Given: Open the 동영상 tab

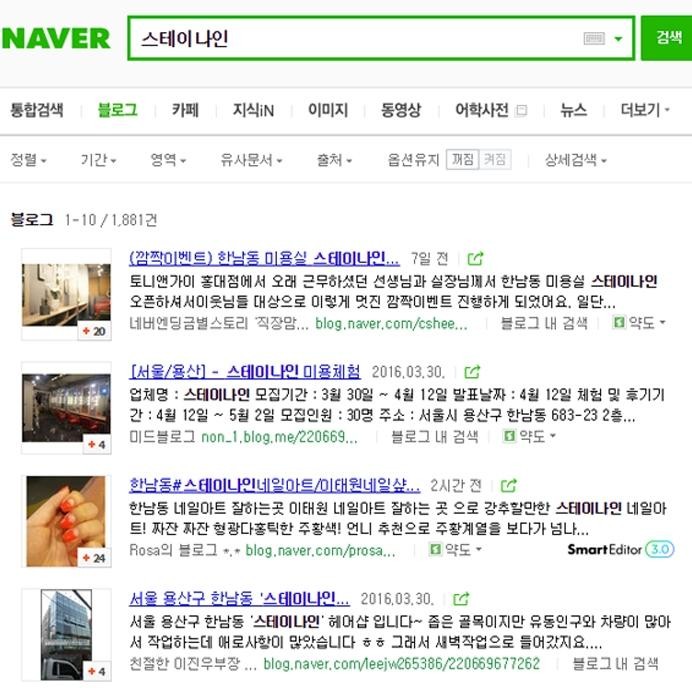Looking at the screenshot, I should pos(401,110).
